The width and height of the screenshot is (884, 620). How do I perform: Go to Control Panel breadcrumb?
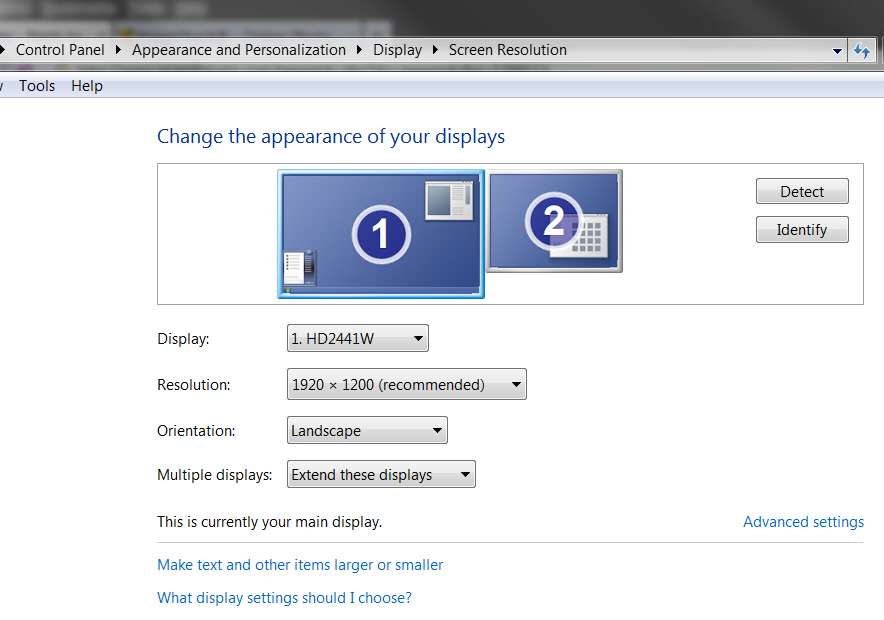60,50
